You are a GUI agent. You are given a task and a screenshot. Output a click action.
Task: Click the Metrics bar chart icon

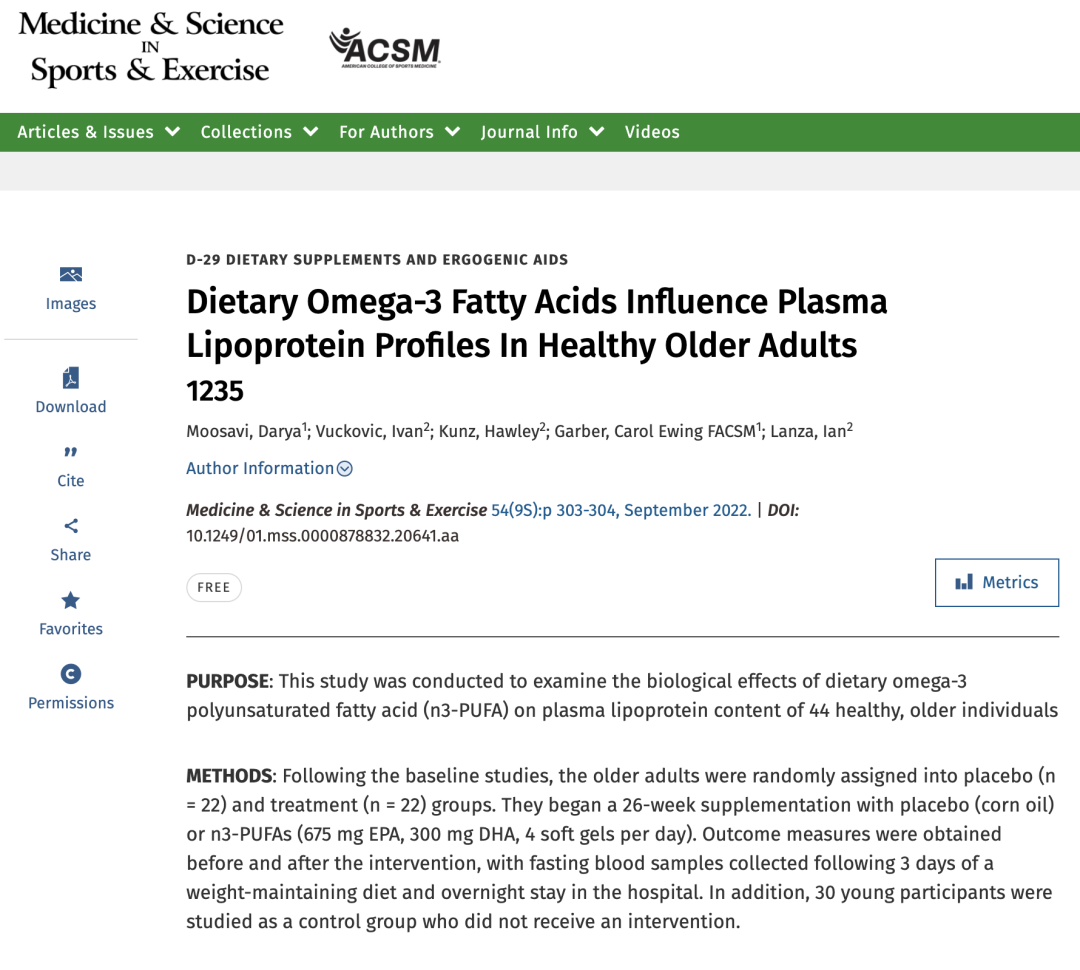coord(964,582)
